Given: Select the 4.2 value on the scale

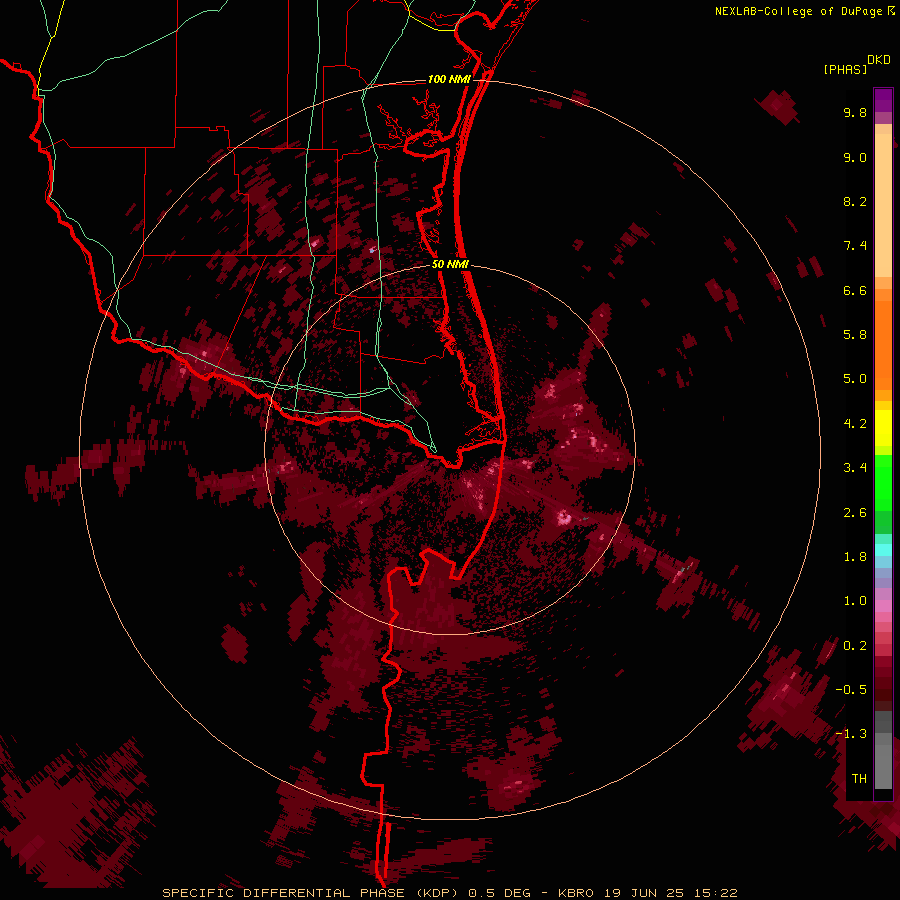Looking at the screenshot, I should tap(855, 424).
